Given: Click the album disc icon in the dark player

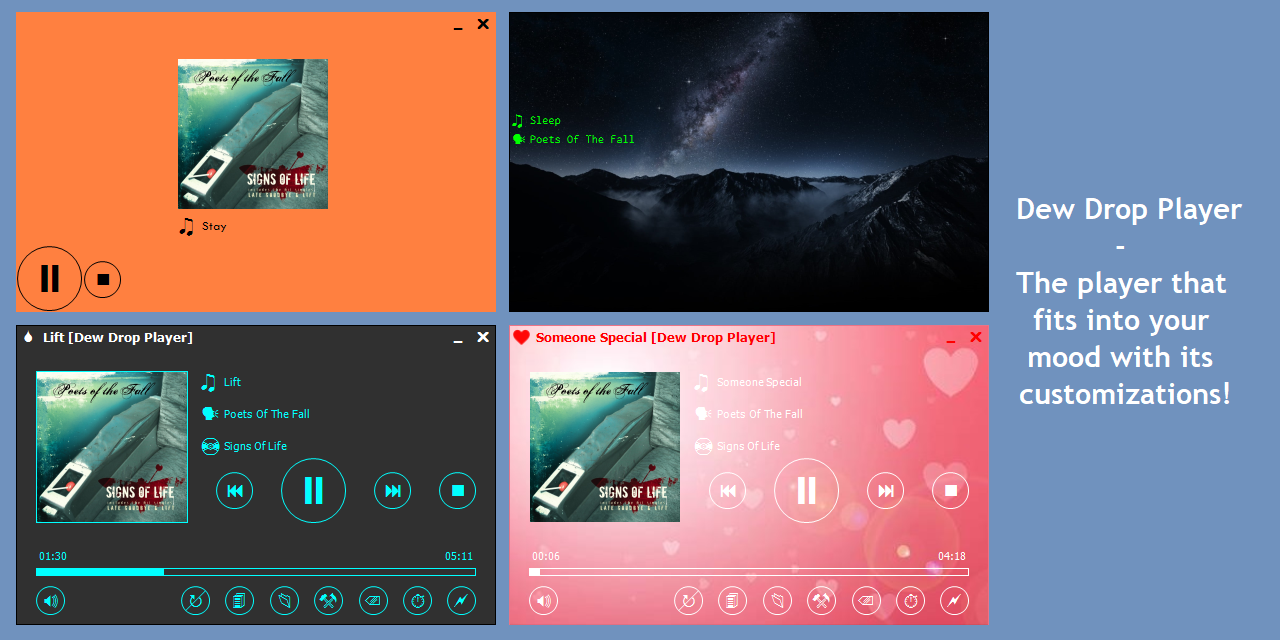Looking at the screenshot, I should tap(210, 446).
